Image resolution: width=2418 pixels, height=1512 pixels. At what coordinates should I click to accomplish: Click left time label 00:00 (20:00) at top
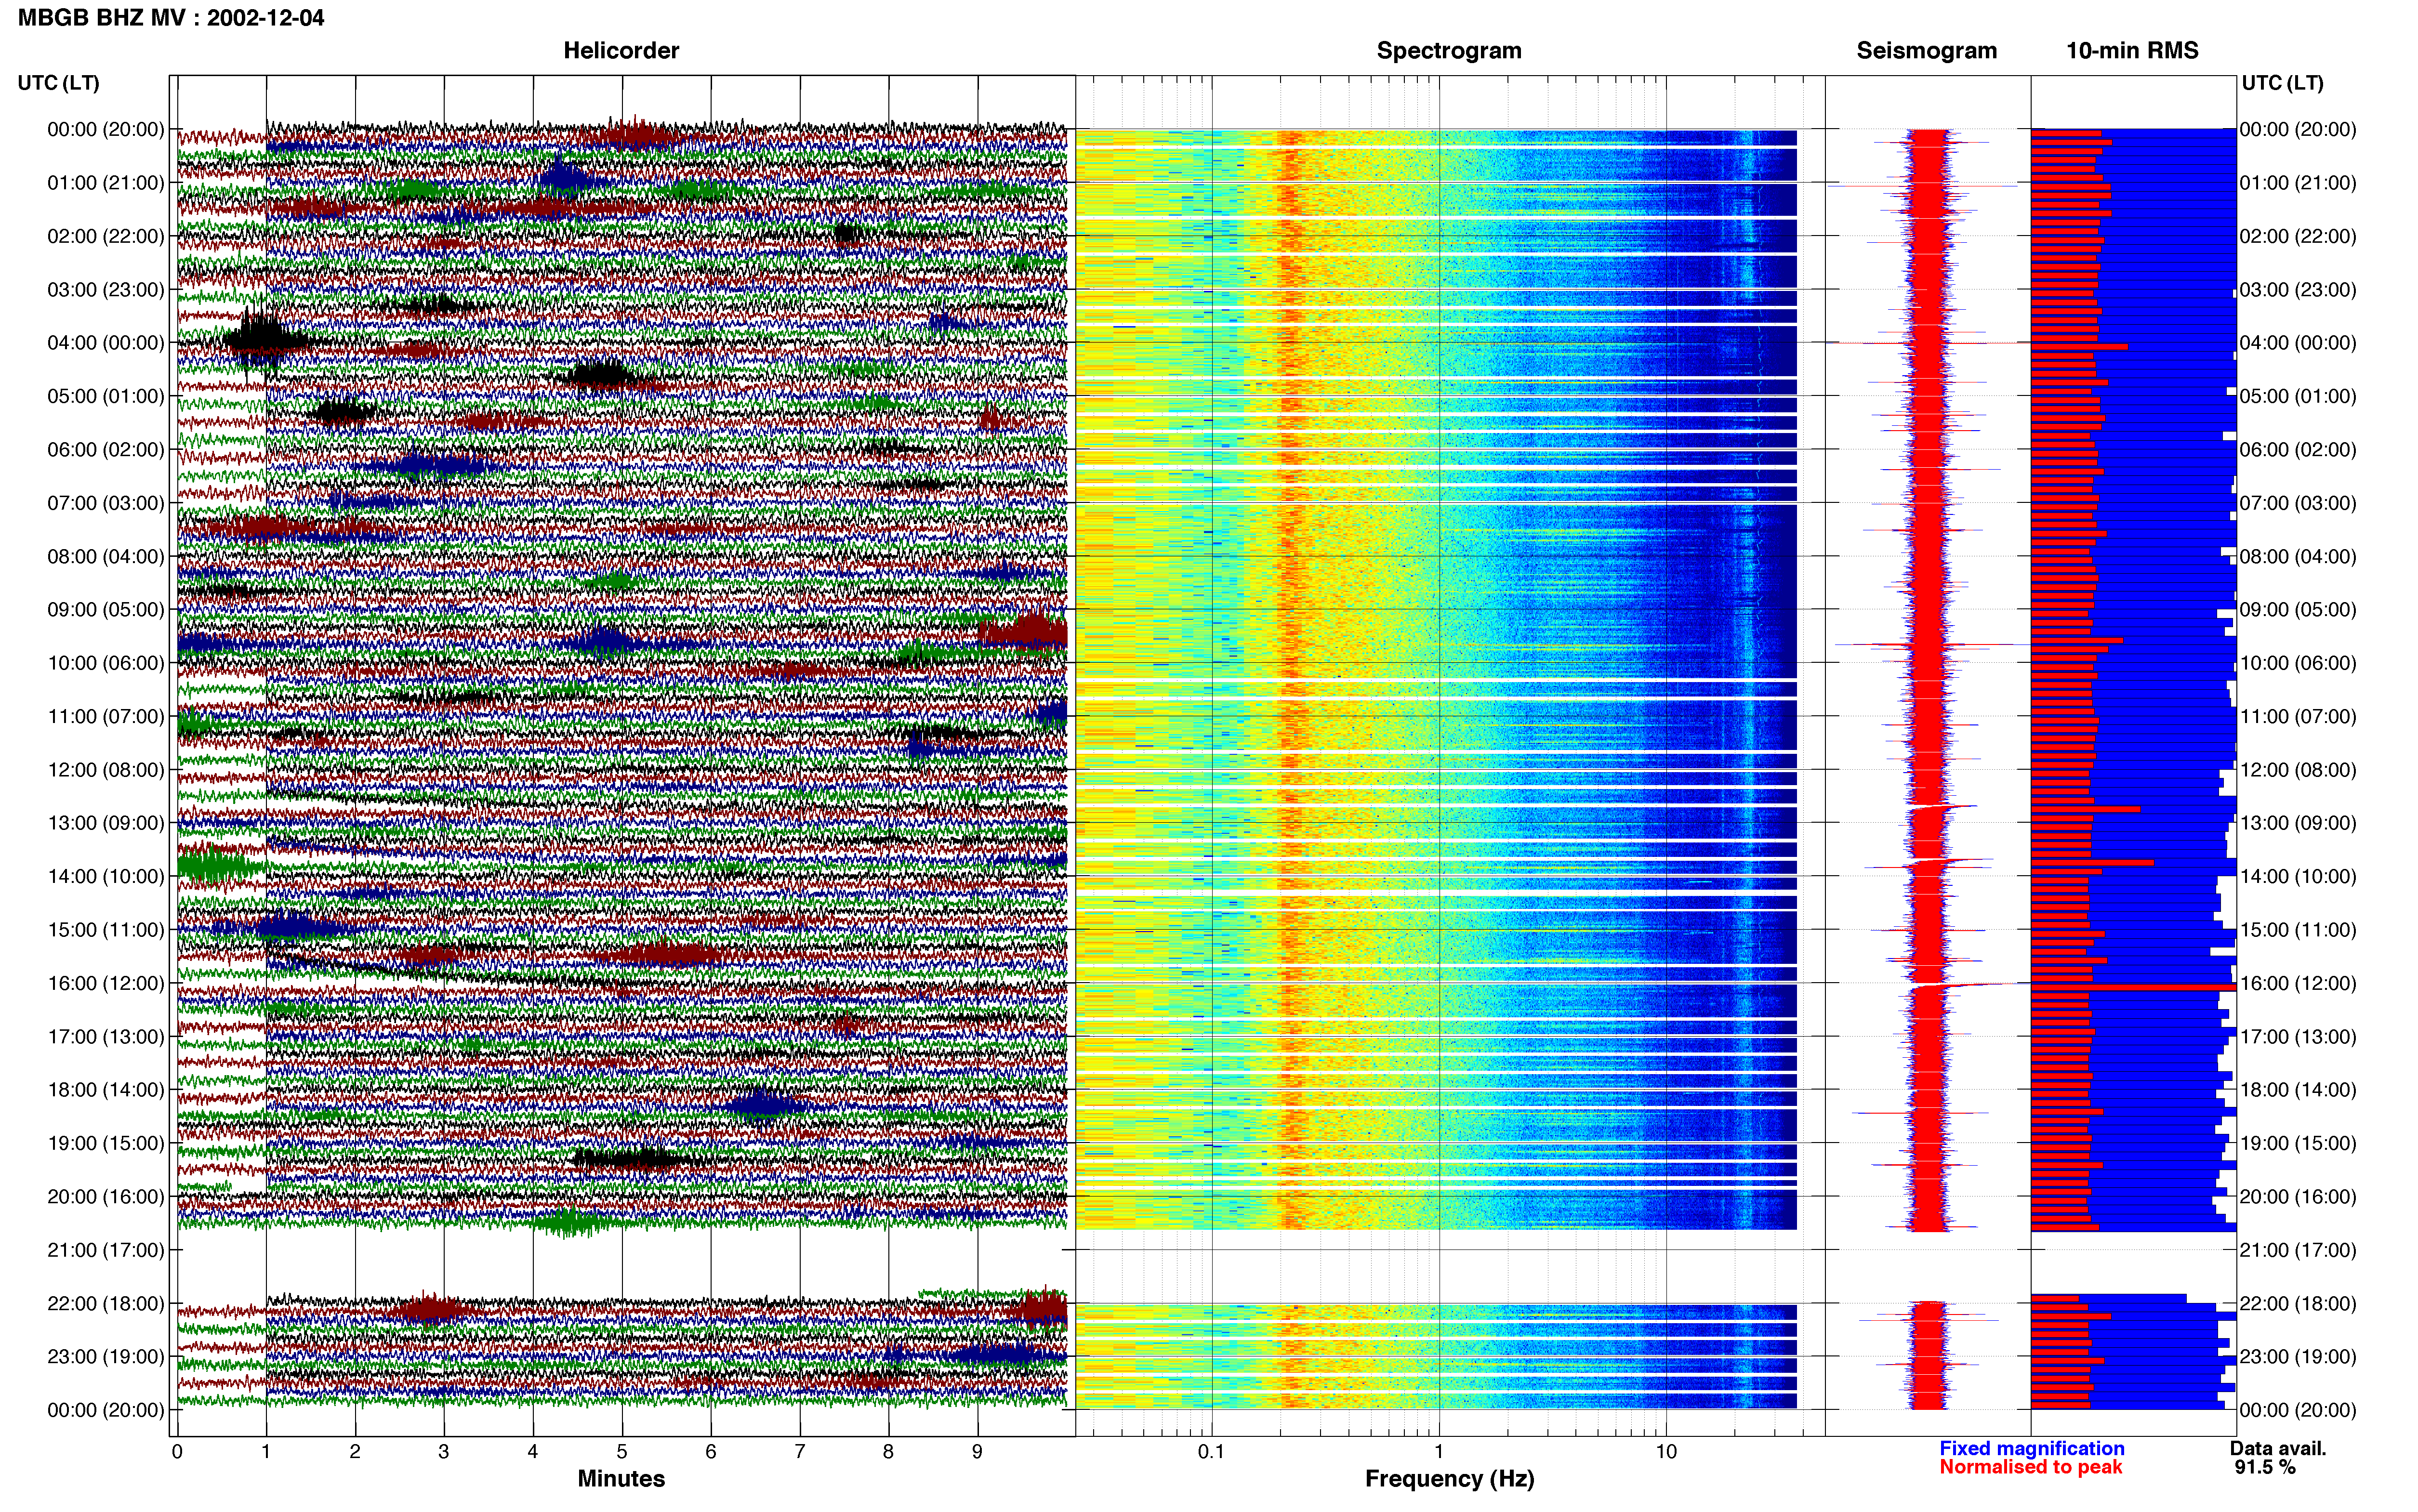tap(106, 129)
